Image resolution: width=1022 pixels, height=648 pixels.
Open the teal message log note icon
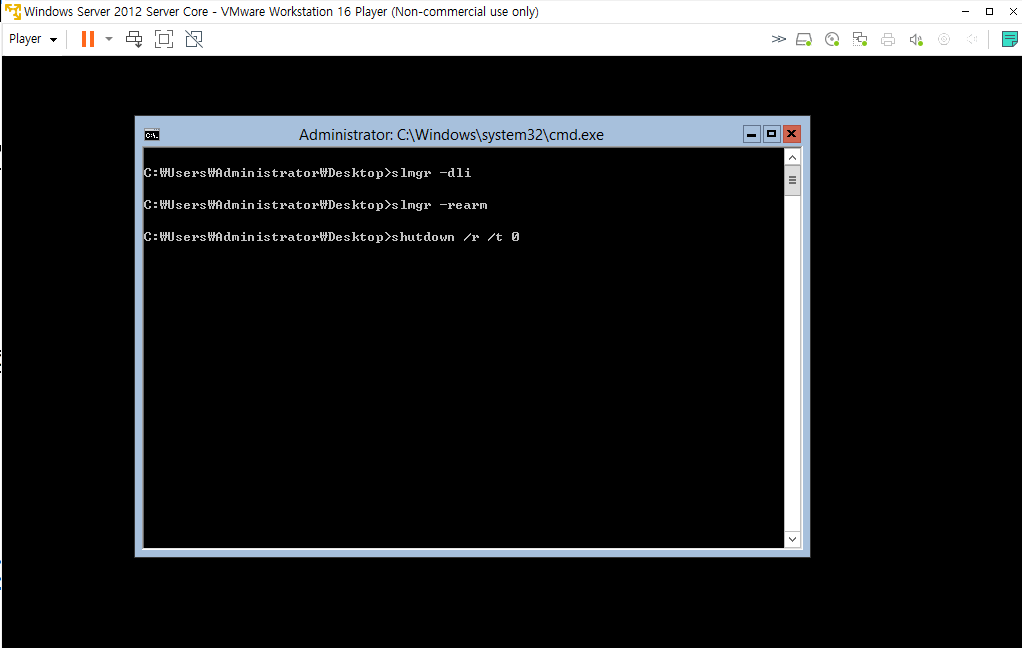pos(1010,39)
